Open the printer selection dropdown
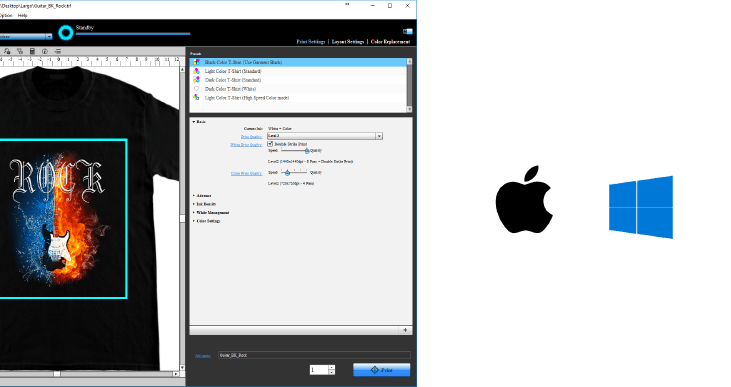 [26, 36]
